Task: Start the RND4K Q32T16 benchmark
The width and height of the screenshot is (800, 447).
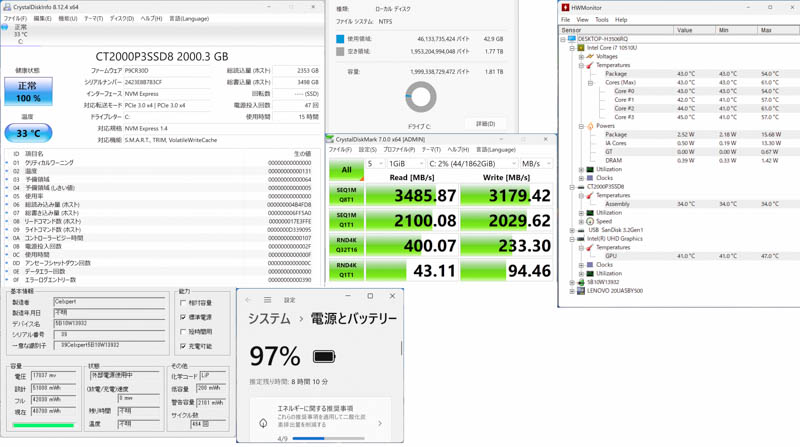Action: click(x=346, y=246)
